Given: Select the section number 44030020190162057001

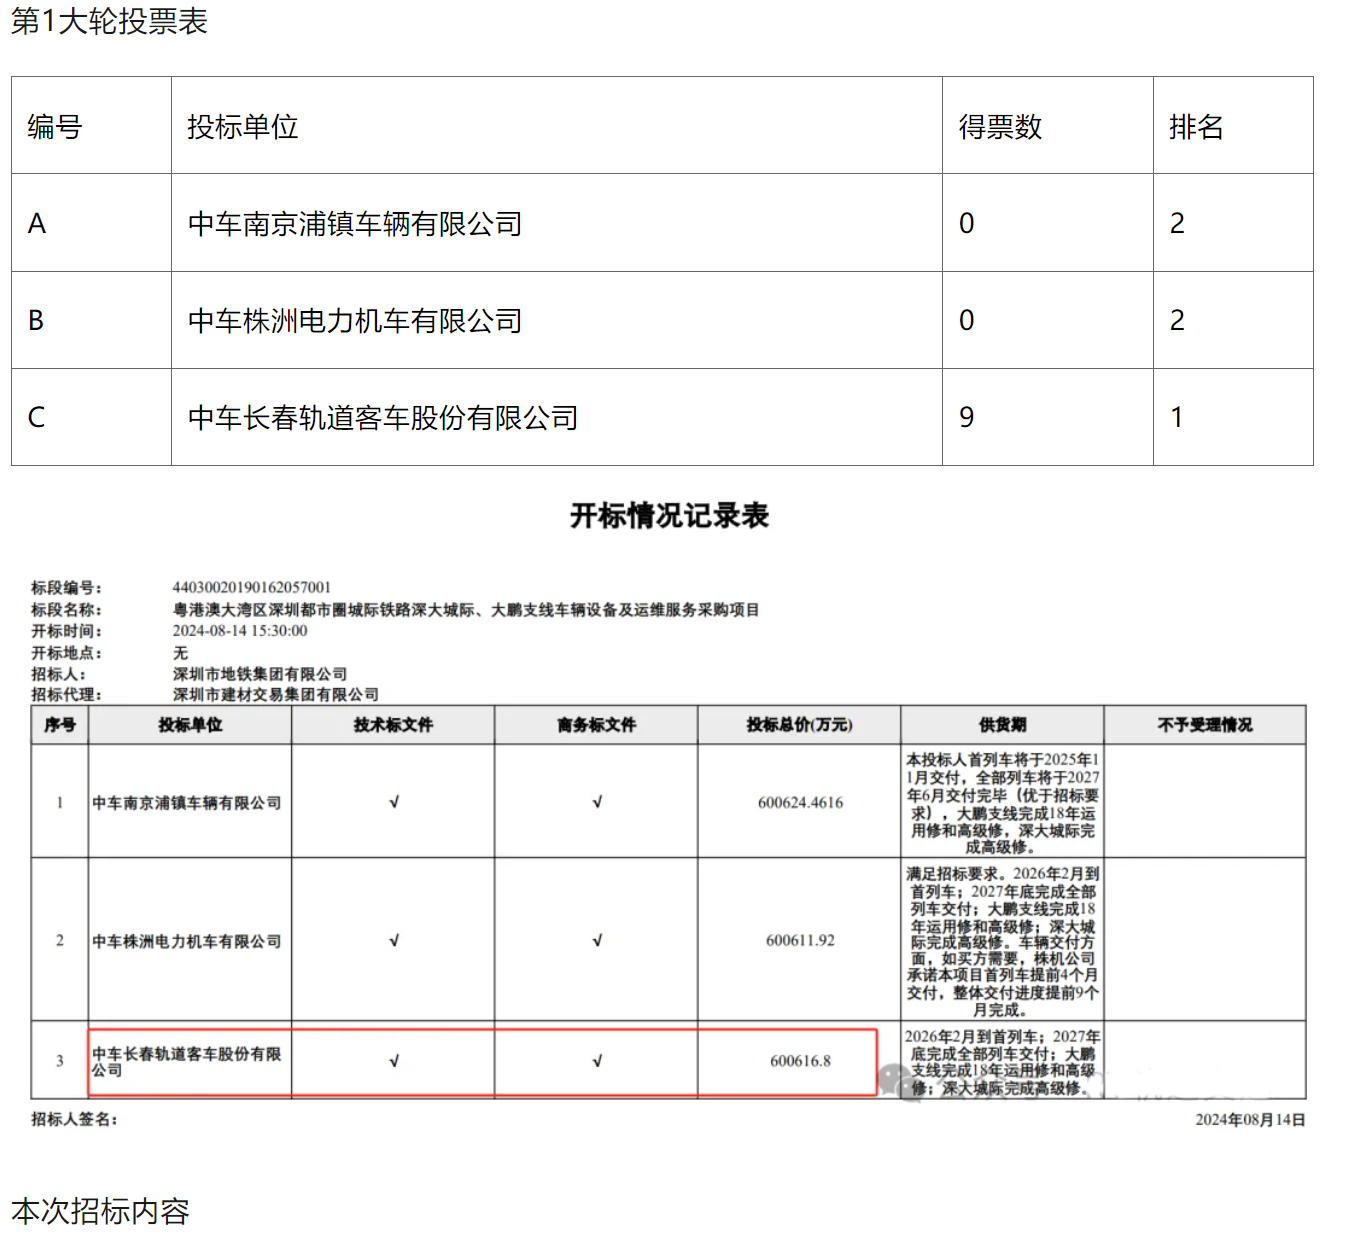Looking at the screenshot, I should (x=251, y=587).
